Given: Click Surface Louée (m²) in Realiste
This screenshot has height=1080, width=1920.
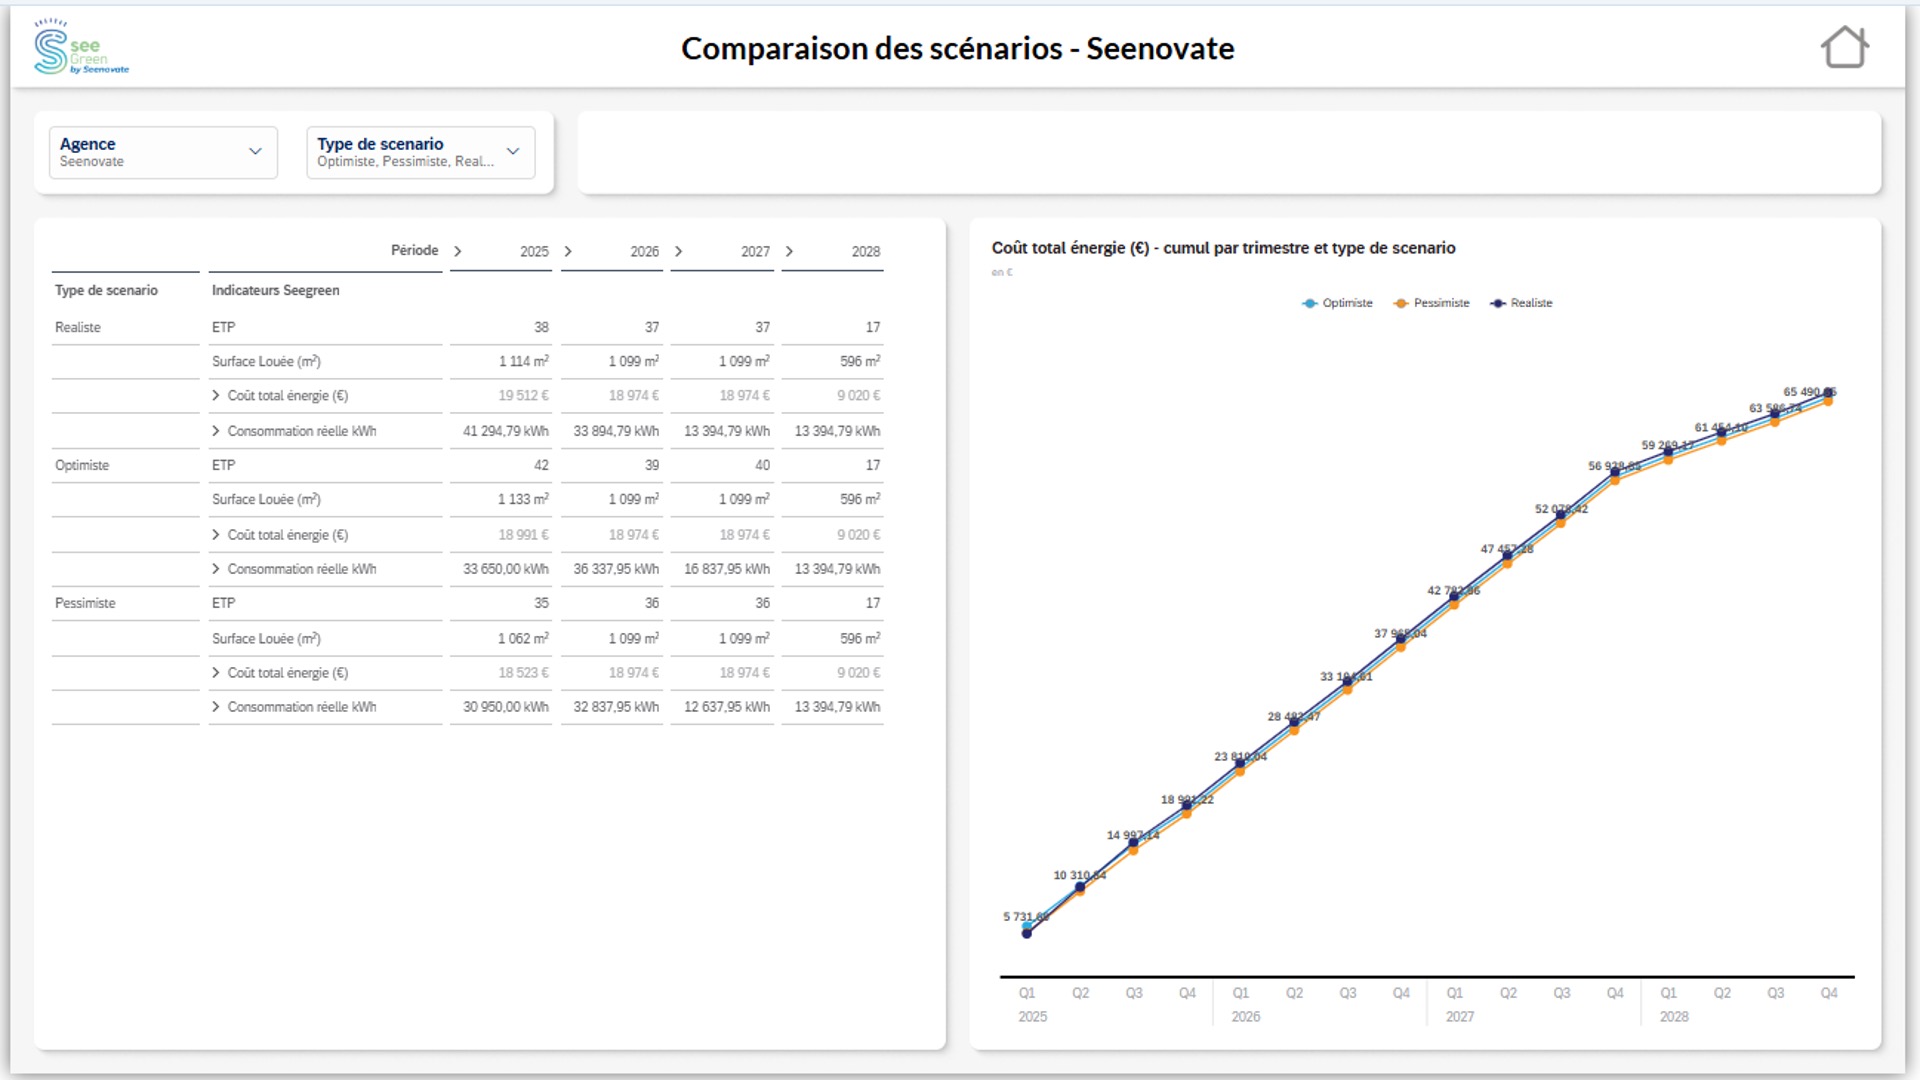Looking at the screenshot, I should click(x=266, y=361).
